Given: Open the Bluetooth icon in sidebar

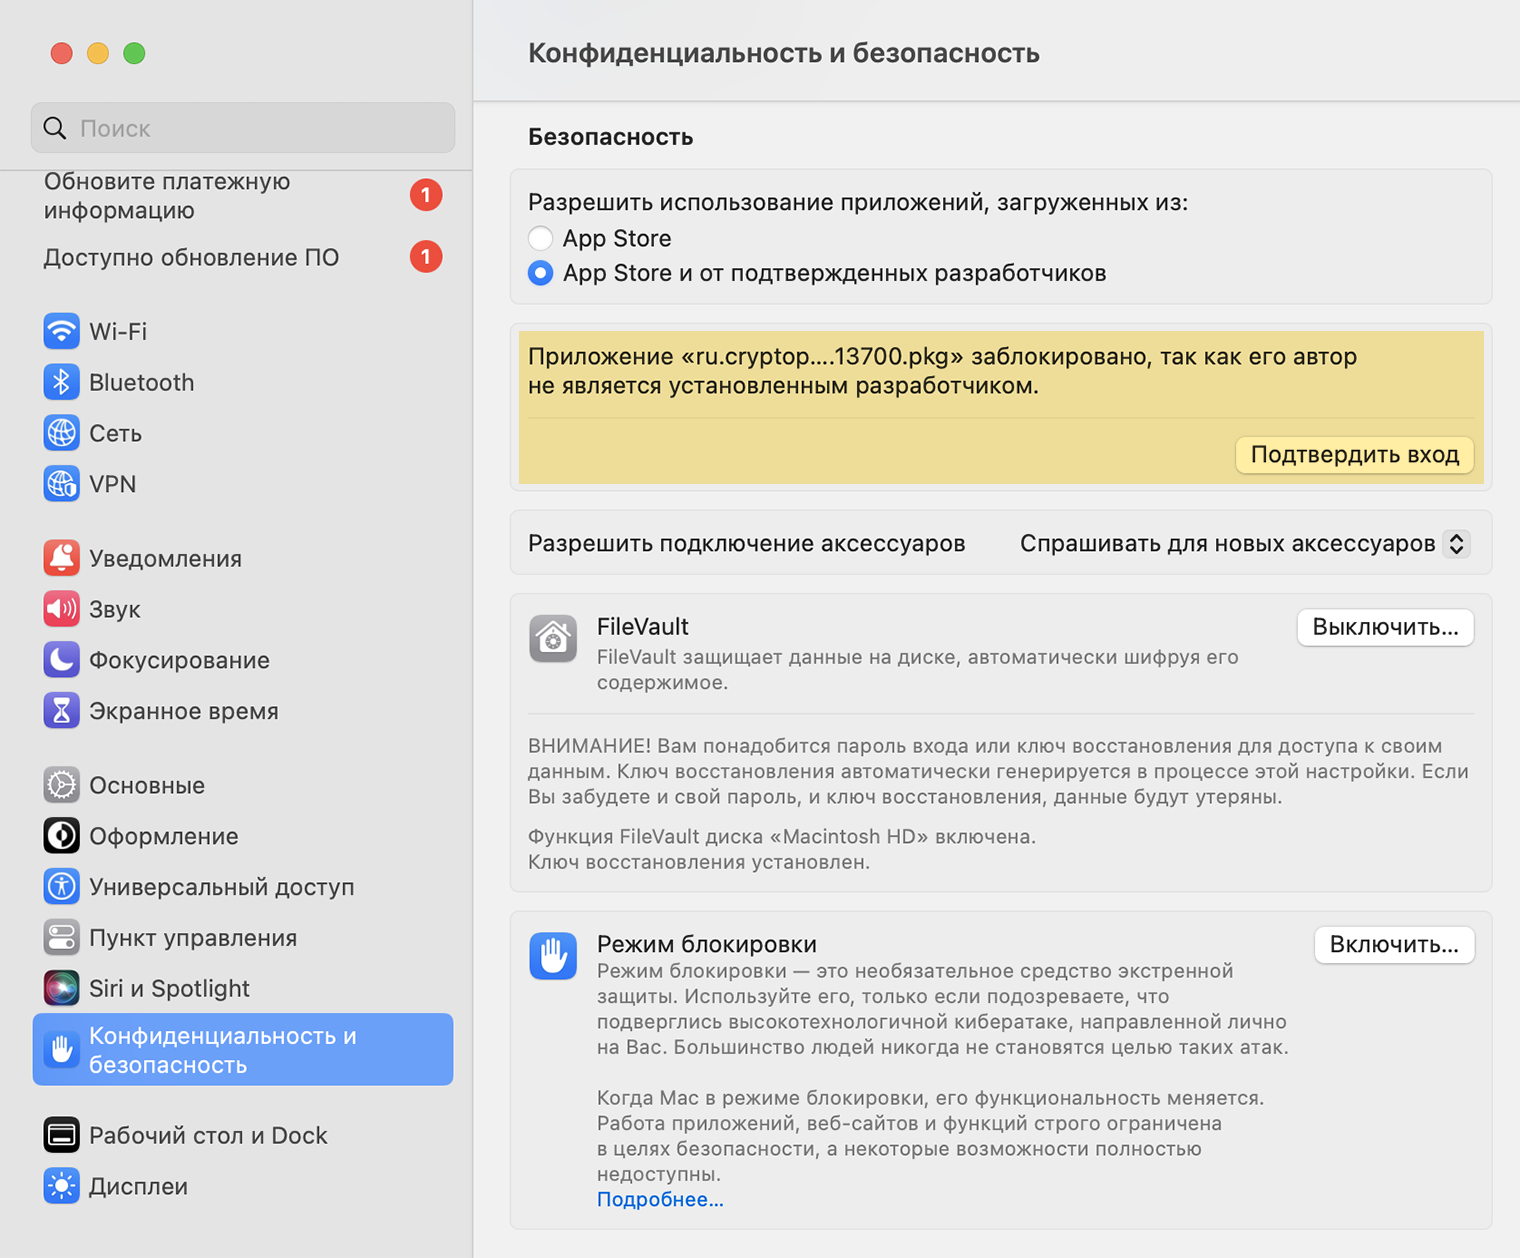Looking at the screenshot, I should click(61, 382).
